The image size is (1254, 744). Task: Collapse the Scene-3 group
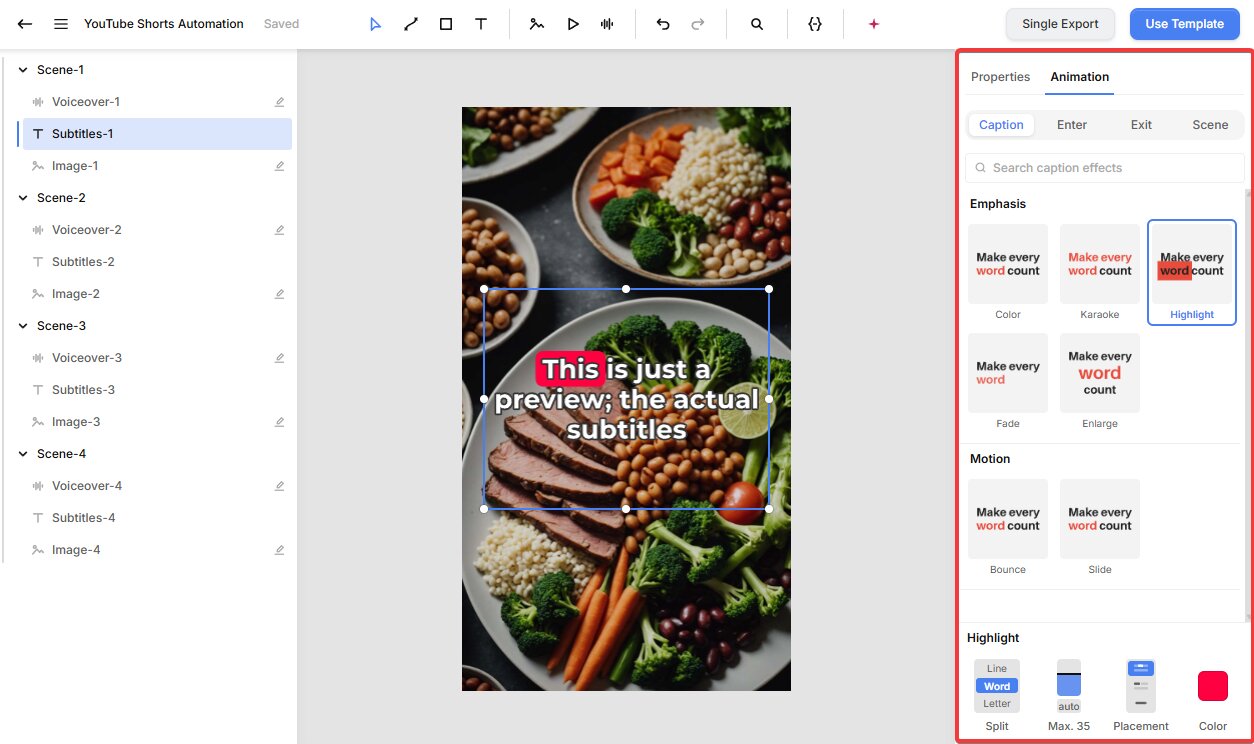tap(23, 326)
